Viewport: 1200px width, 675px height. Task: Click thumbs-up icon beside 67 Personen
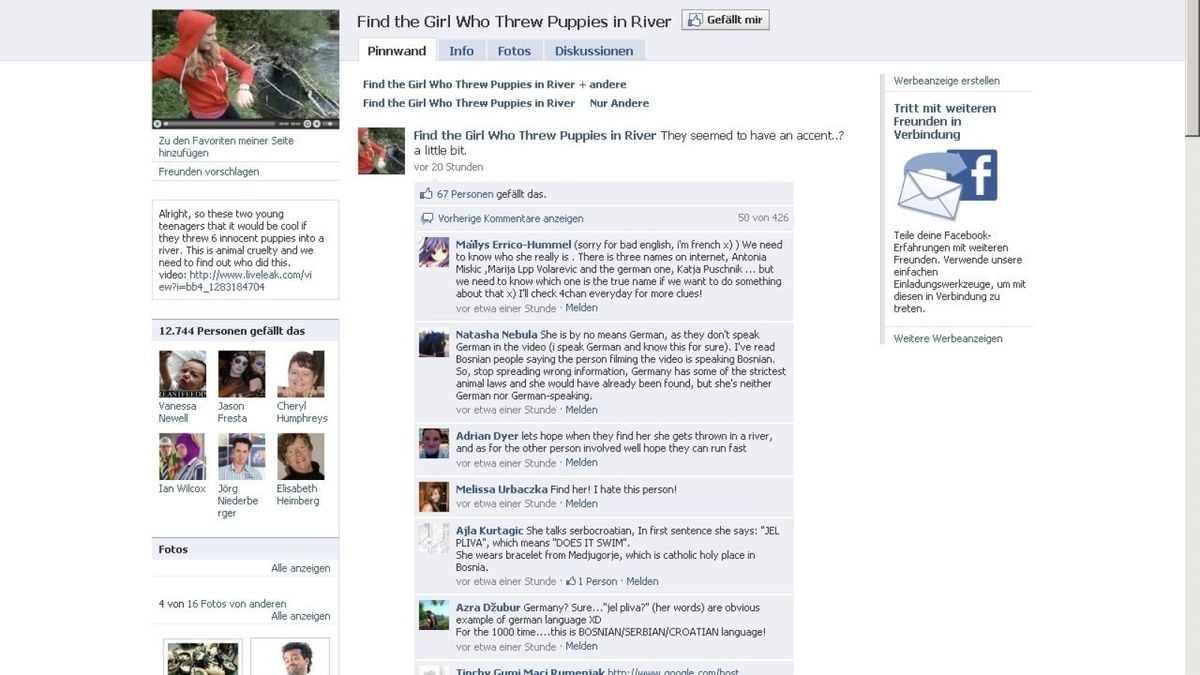pos(427,194)
